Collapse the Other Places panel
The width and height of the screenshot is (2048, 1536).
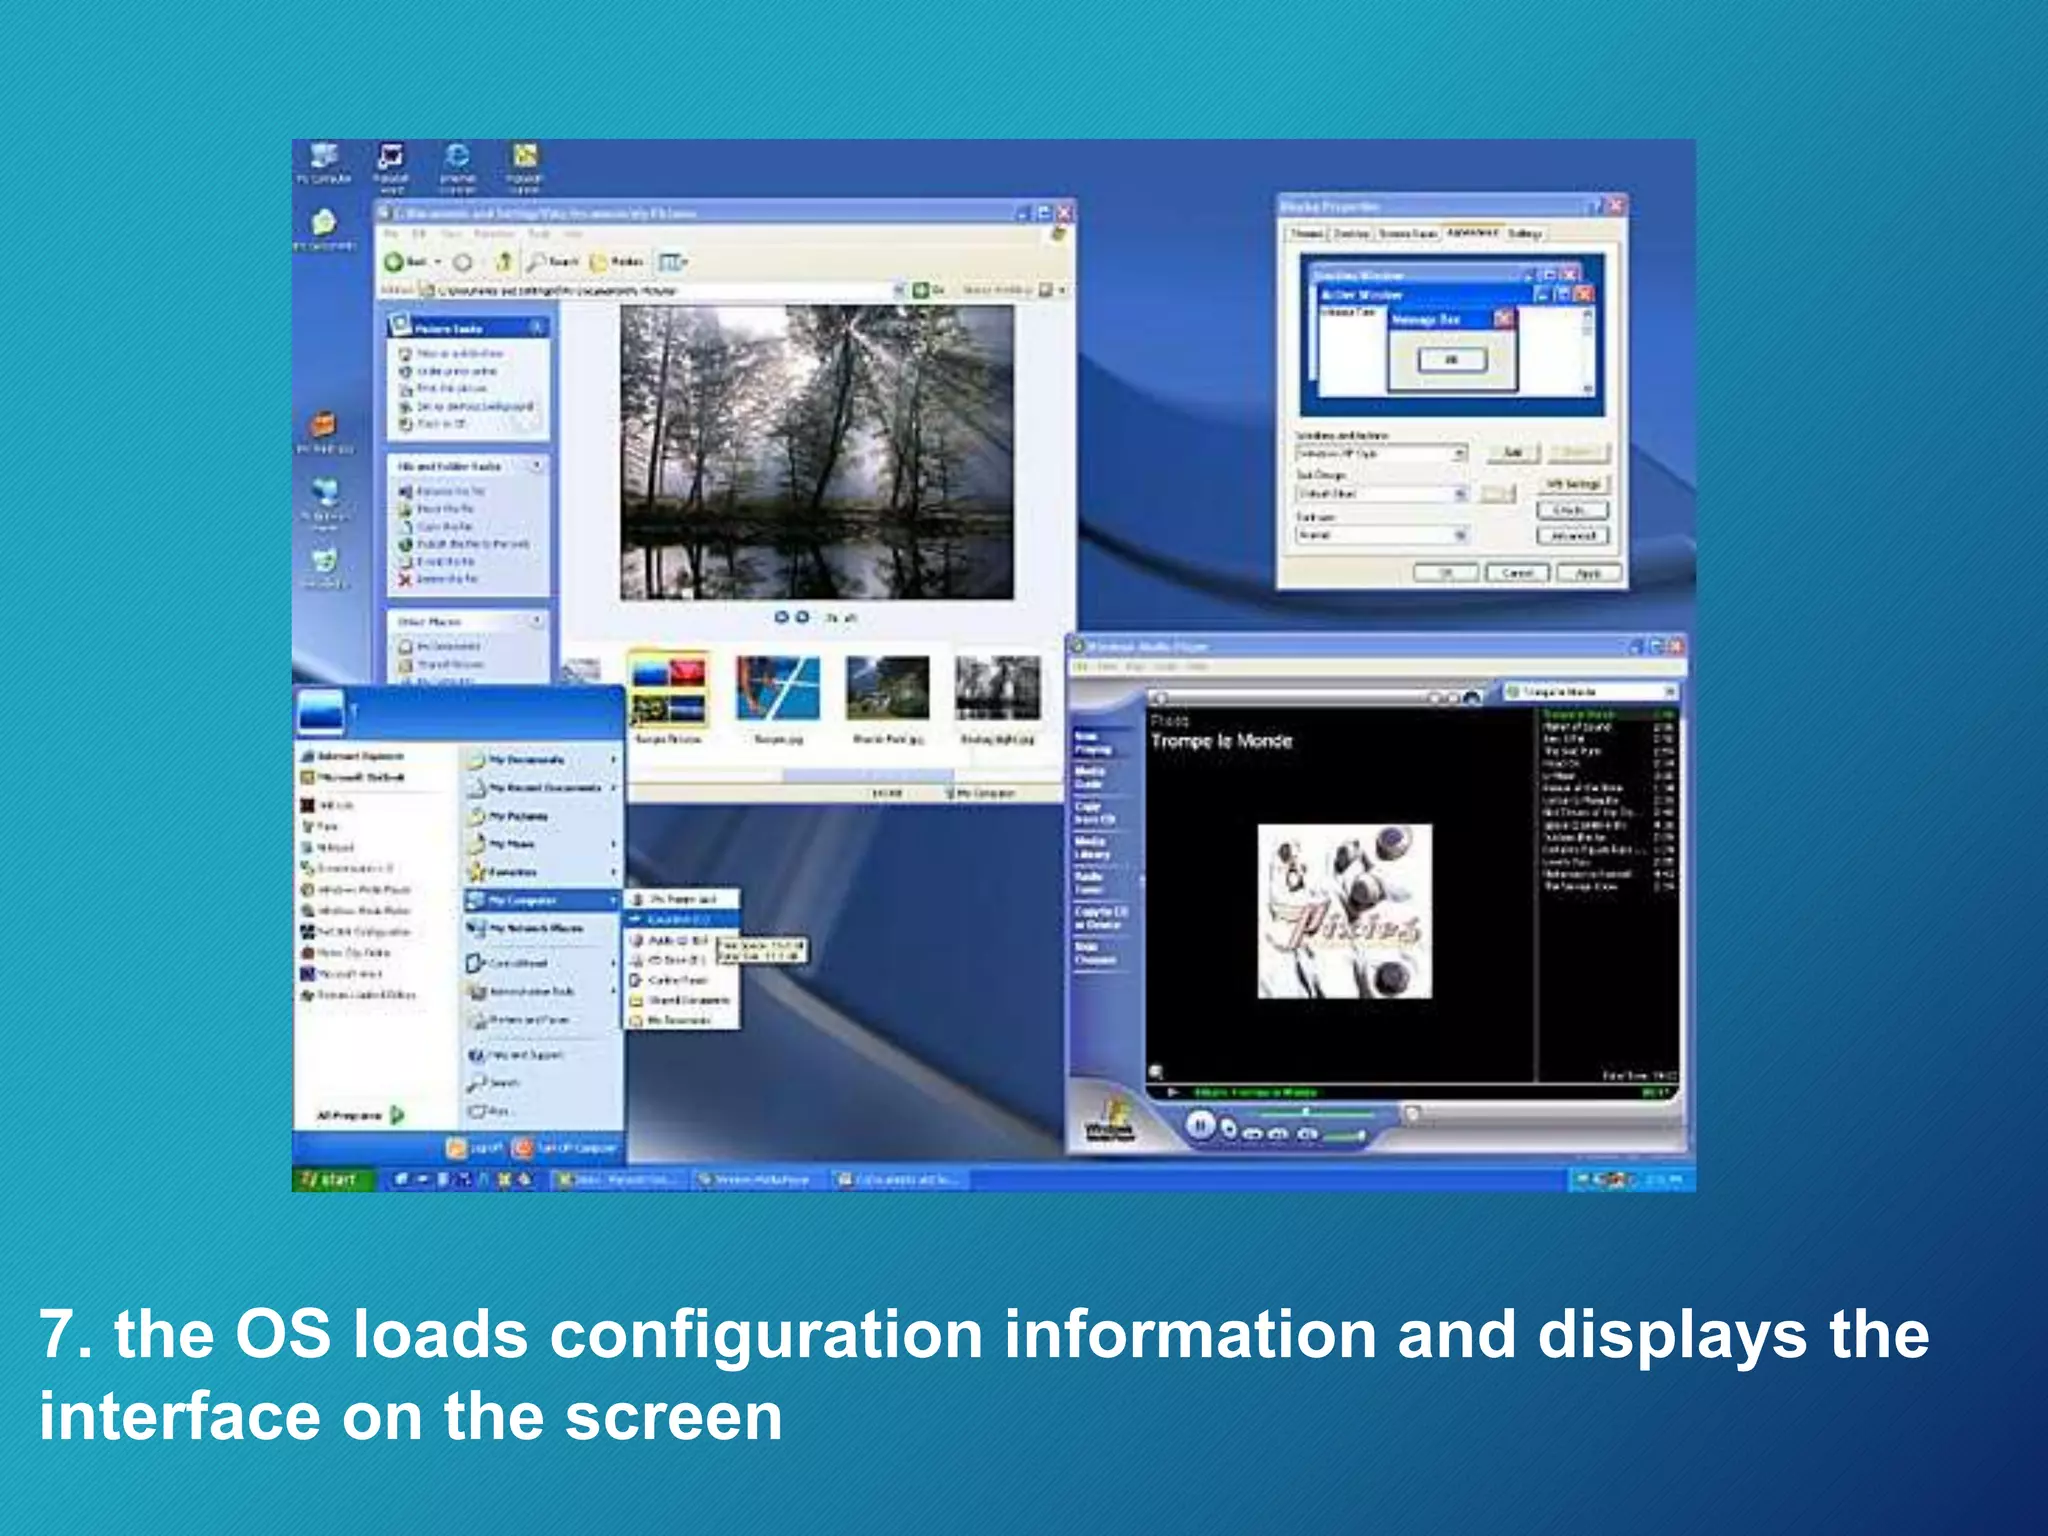pyautogui.click(x=537, y=621)
